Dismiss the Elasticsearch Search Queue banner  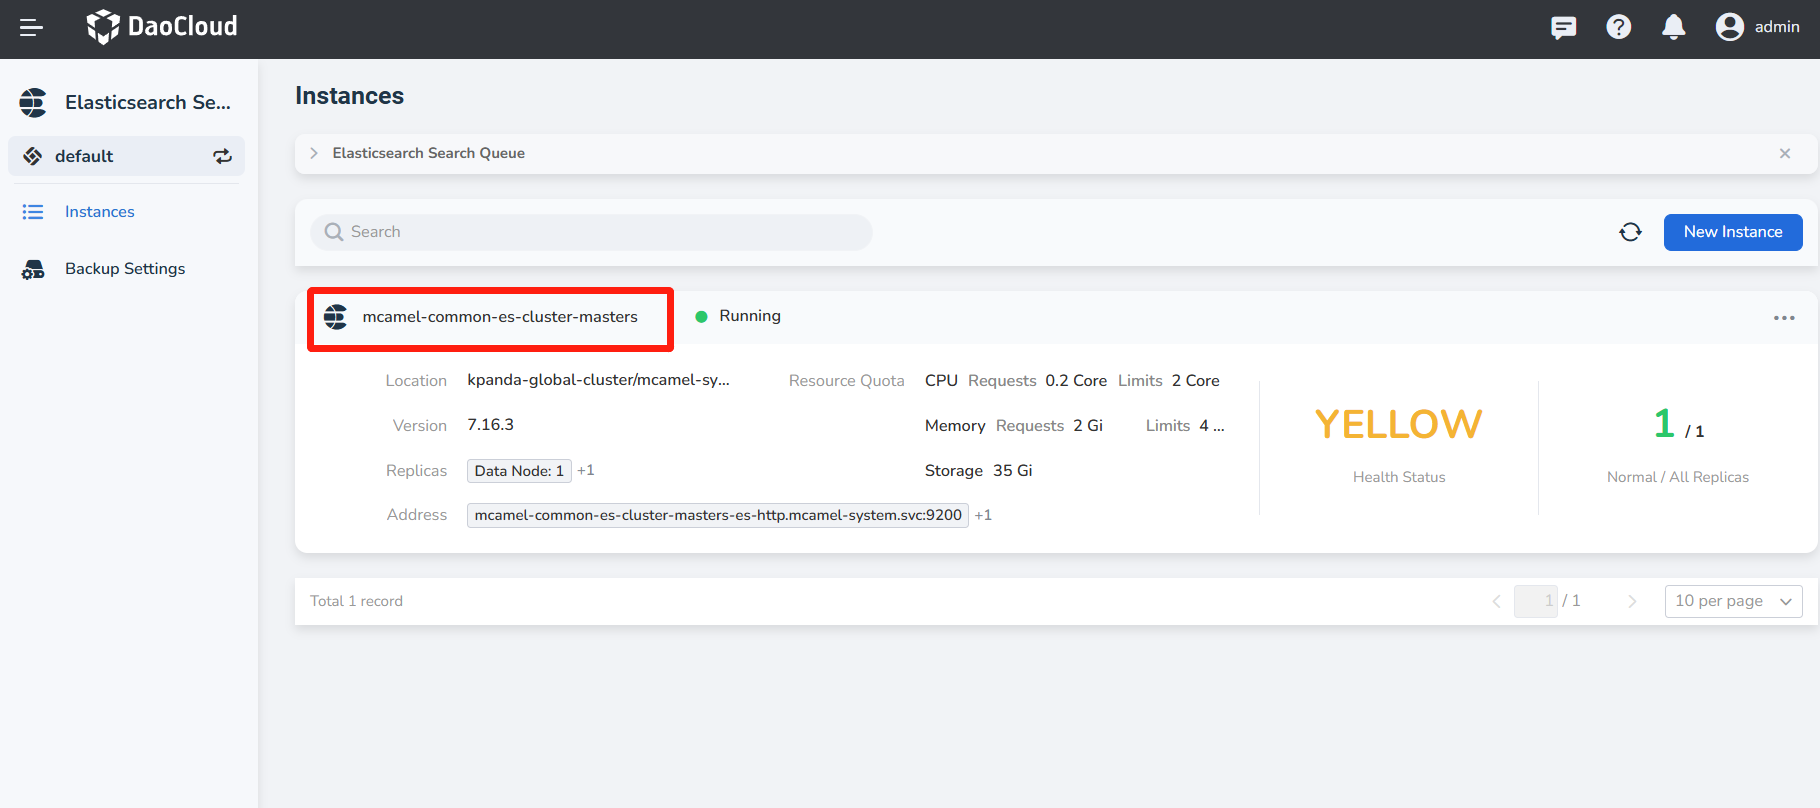click(x=1784, y=153)
